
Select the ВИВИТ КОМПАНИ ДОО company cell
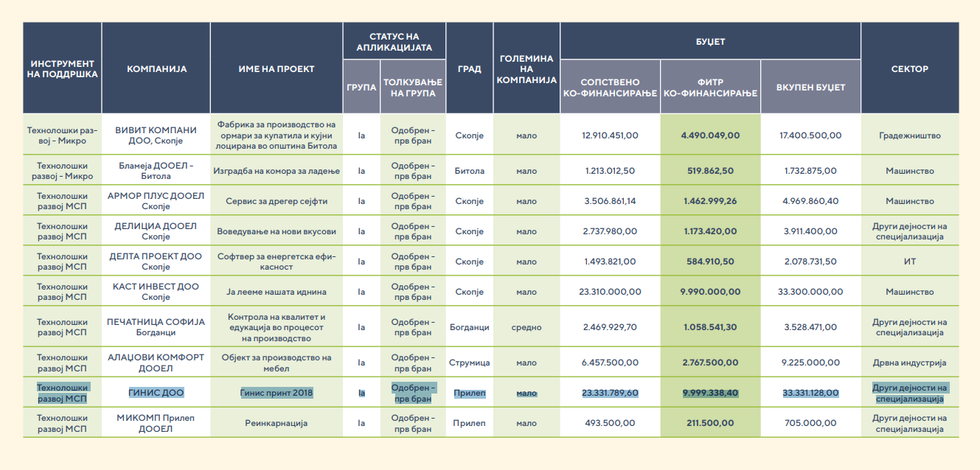click(x=156, y=135)
